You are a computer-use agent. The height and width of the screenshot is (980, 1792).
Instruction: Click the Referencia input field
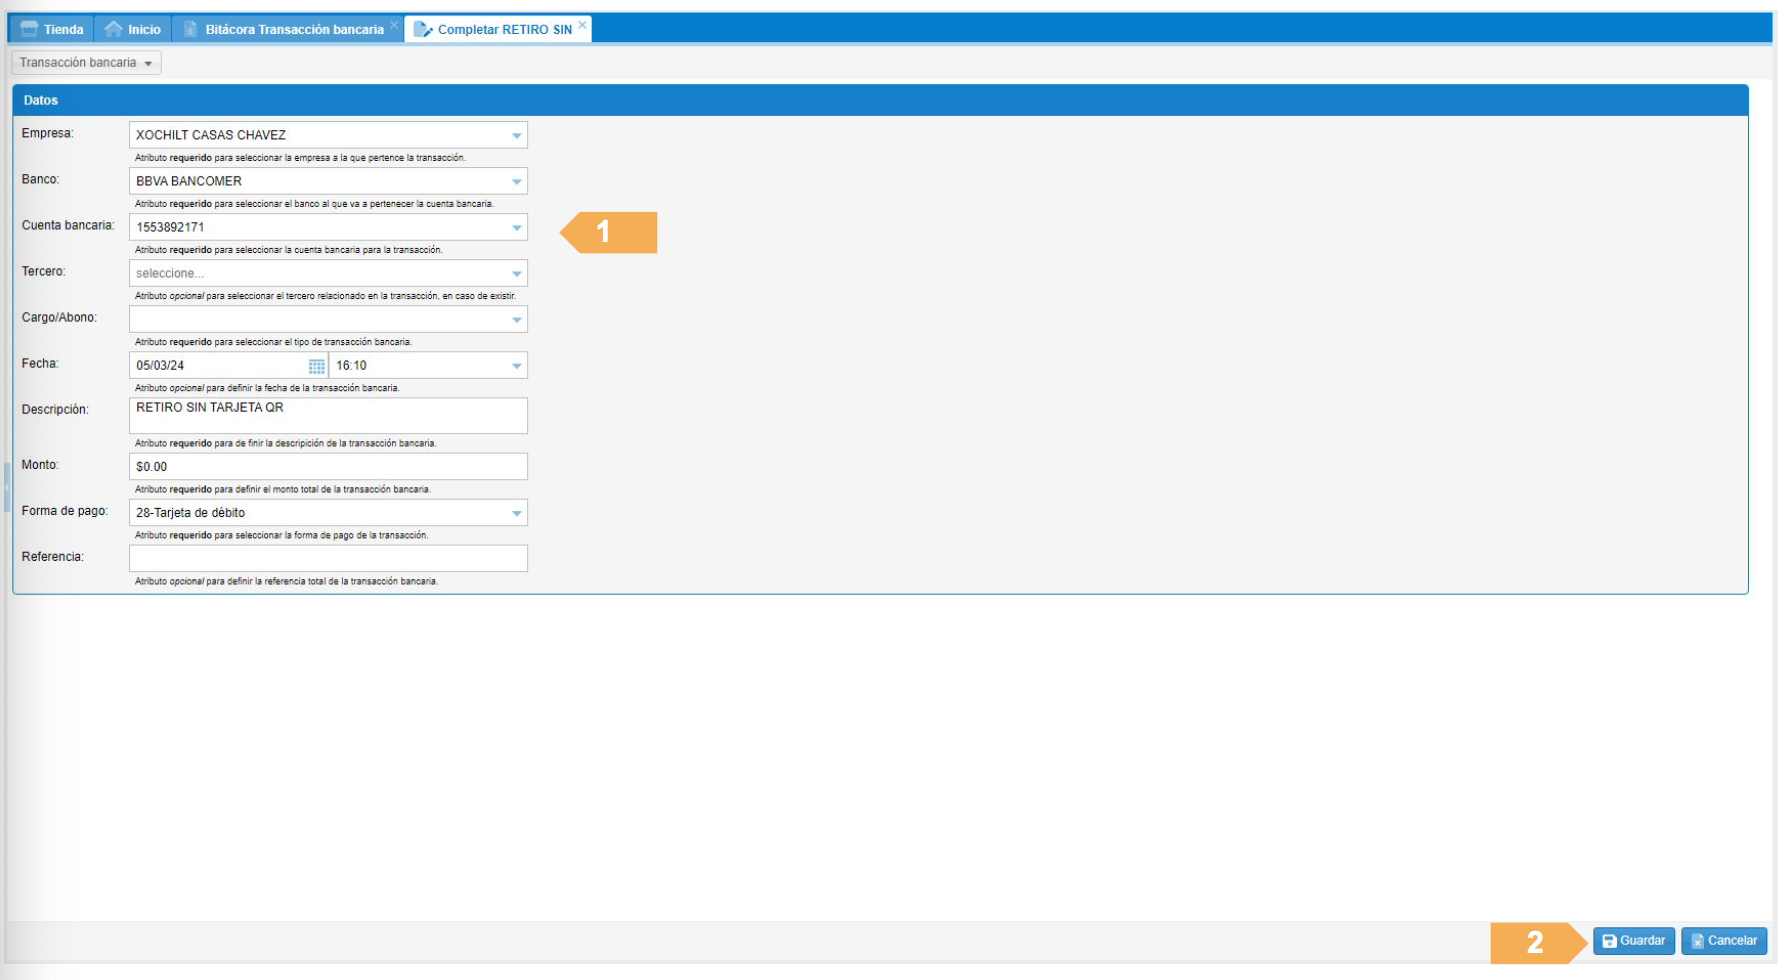tap(327, 559)
